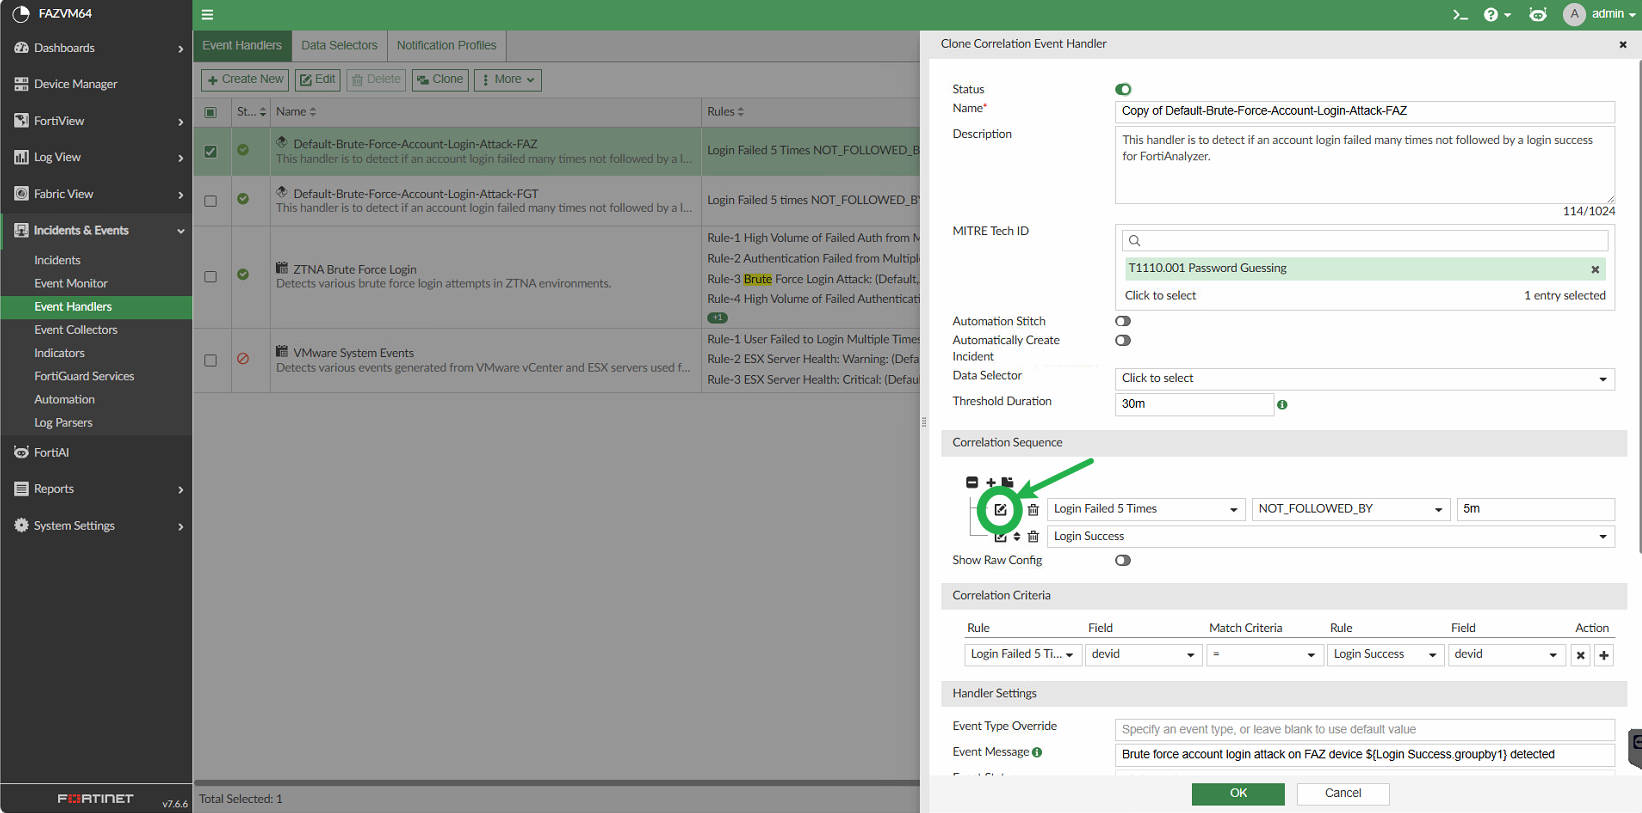
Task: Add a correlation criteria row with plus
Action: coord(1604,656)
